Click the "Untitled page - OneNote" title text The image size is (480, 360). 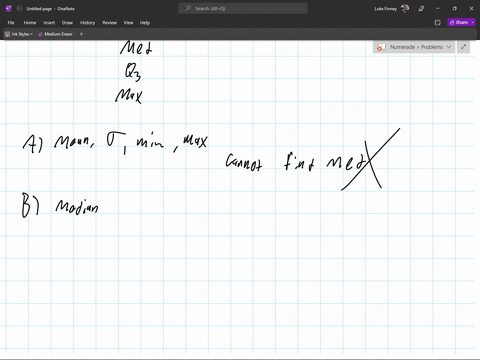pos(51,9)
